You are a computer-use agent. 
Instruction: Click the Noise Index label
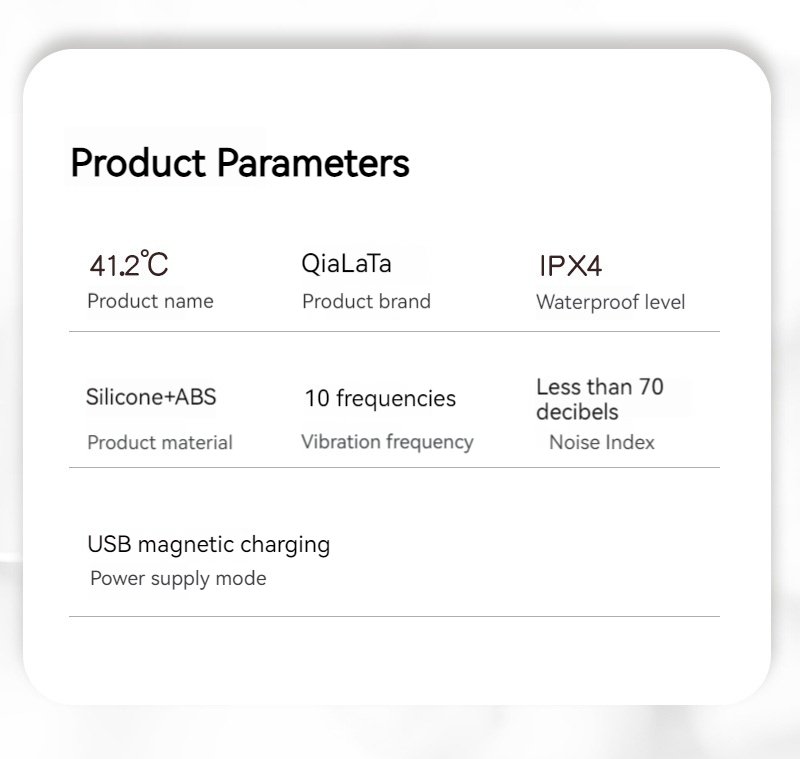click(602, 442)
